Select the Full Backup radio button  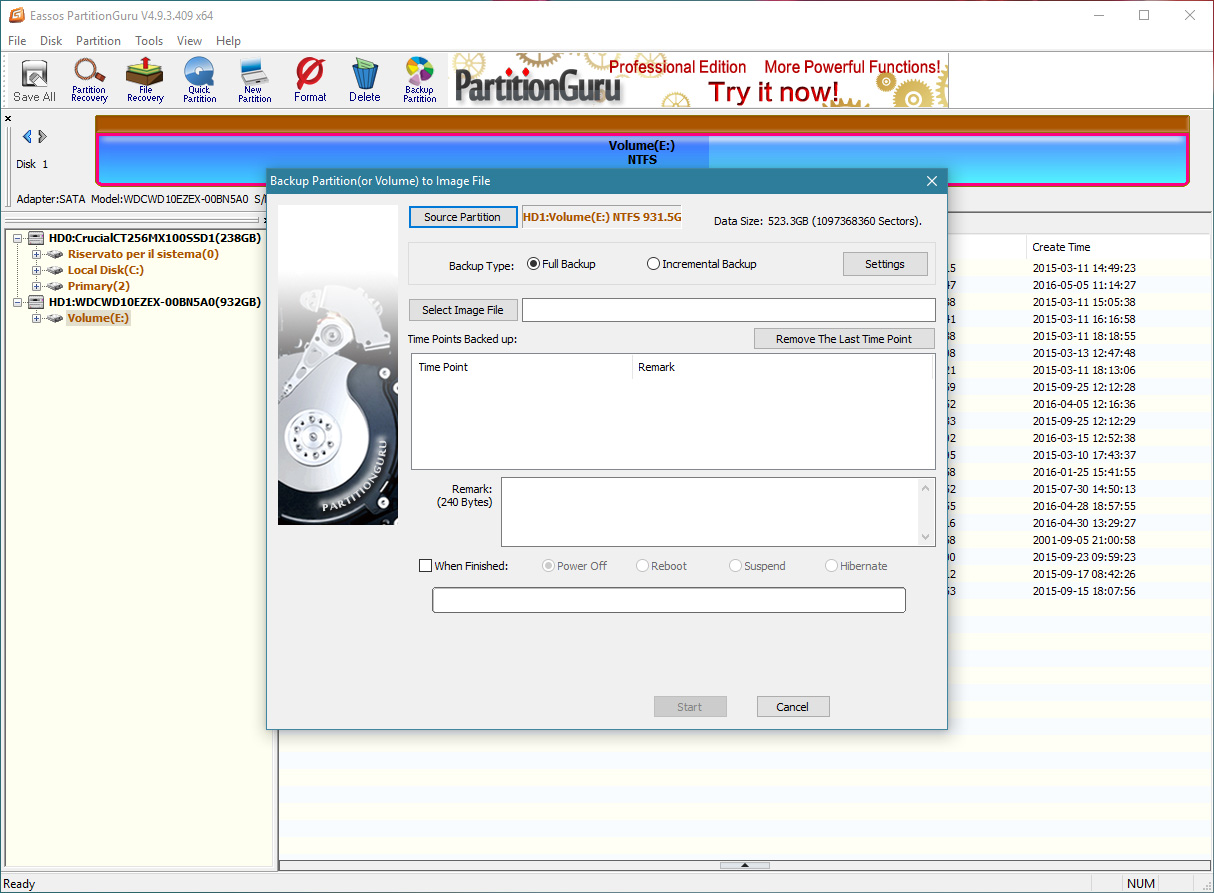(534, 264)
